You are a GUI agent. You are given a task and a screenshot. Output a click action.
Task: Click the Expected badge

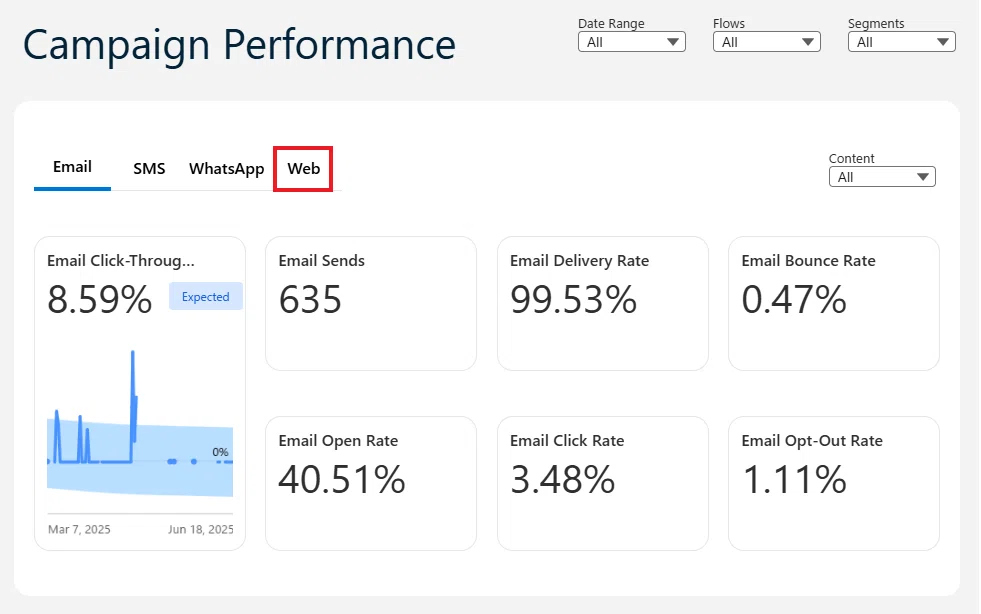pyautogui.click(x=205, y=297)
